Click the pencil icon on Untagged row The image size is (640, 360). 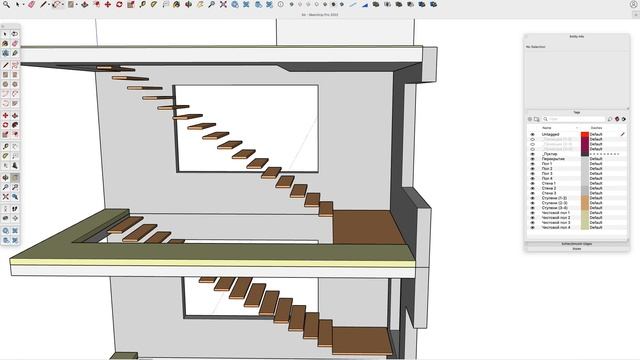coord(623,134)
